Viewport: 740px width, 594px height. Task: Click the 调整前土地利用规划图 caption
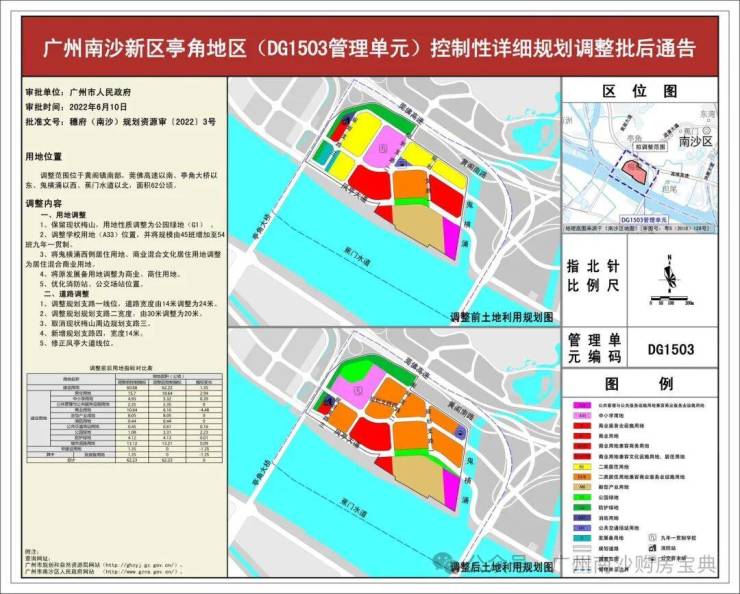(x=501, y=317)
